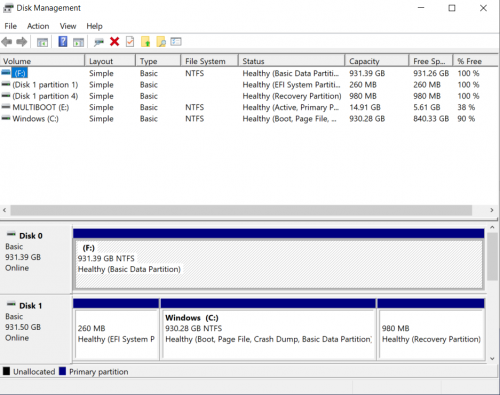Click the black Unallocated legend swatch
The image size is (500, 395).
click(6, 371)
